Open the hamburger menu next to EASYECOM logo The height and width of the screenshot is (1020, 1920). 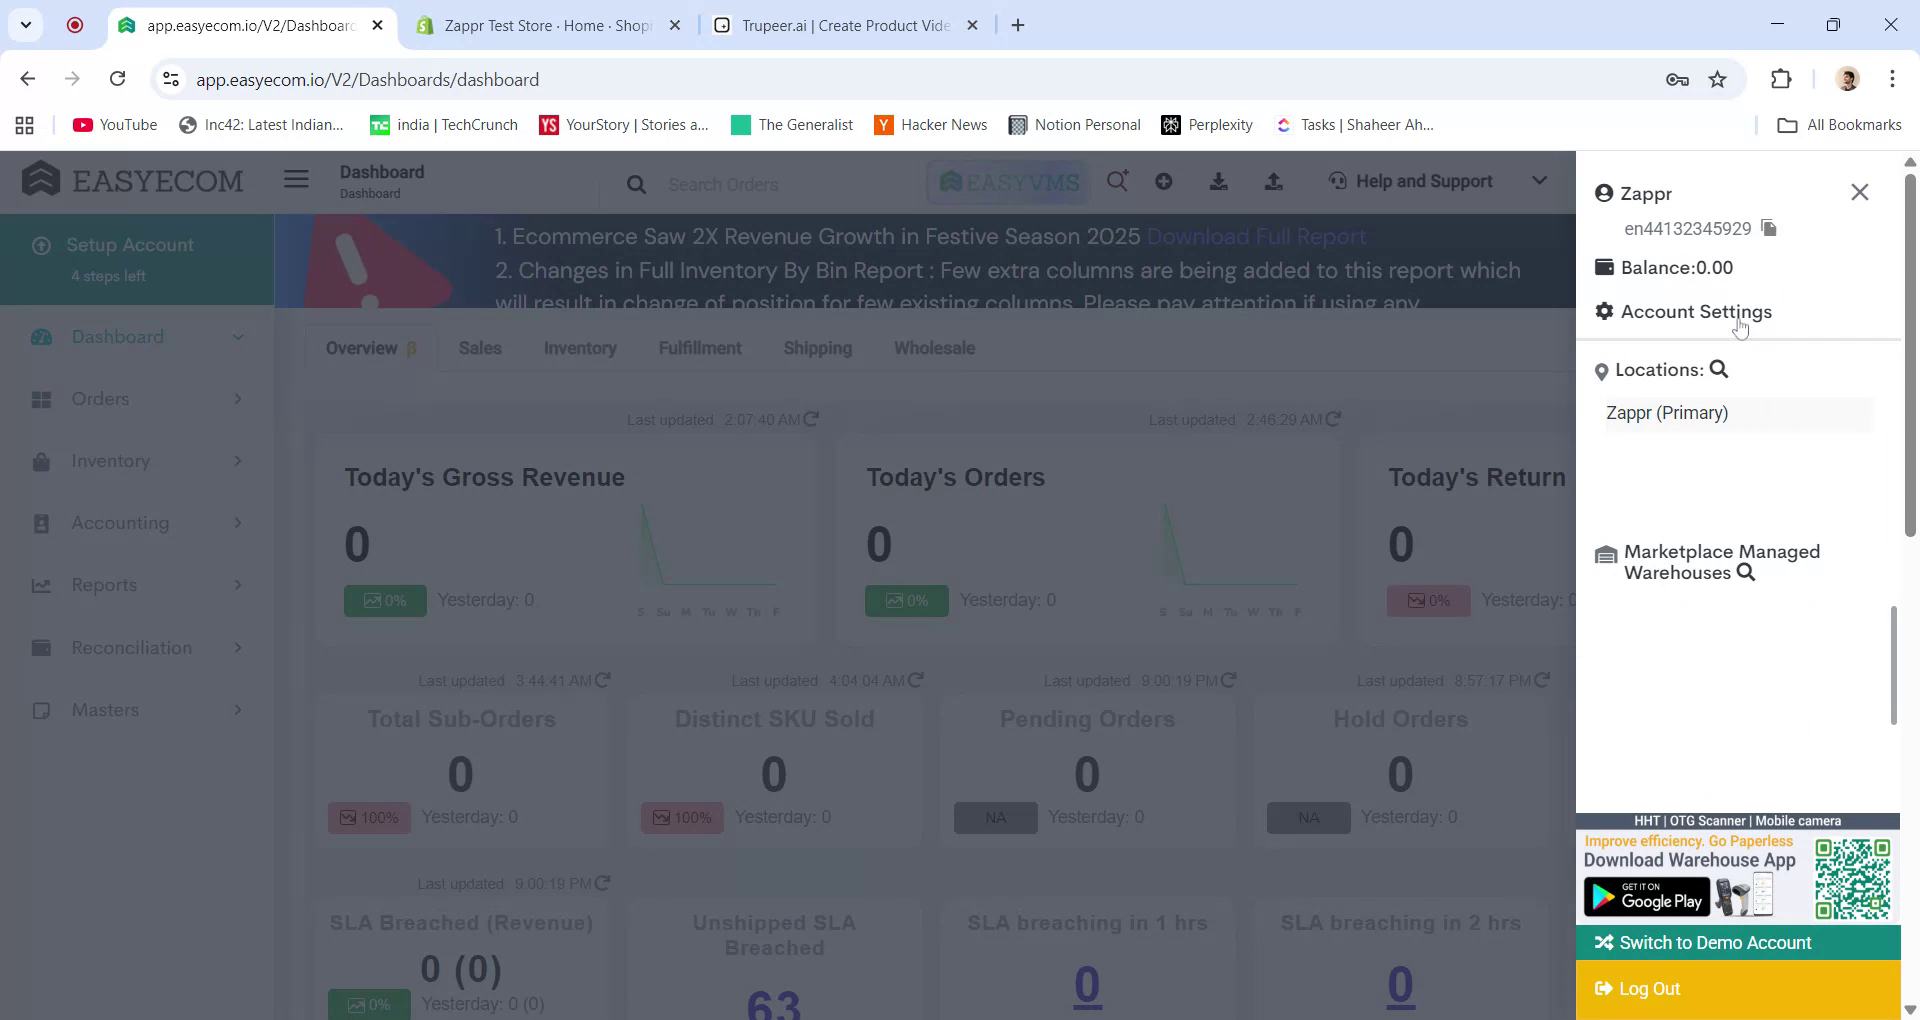tap(296, 178)
